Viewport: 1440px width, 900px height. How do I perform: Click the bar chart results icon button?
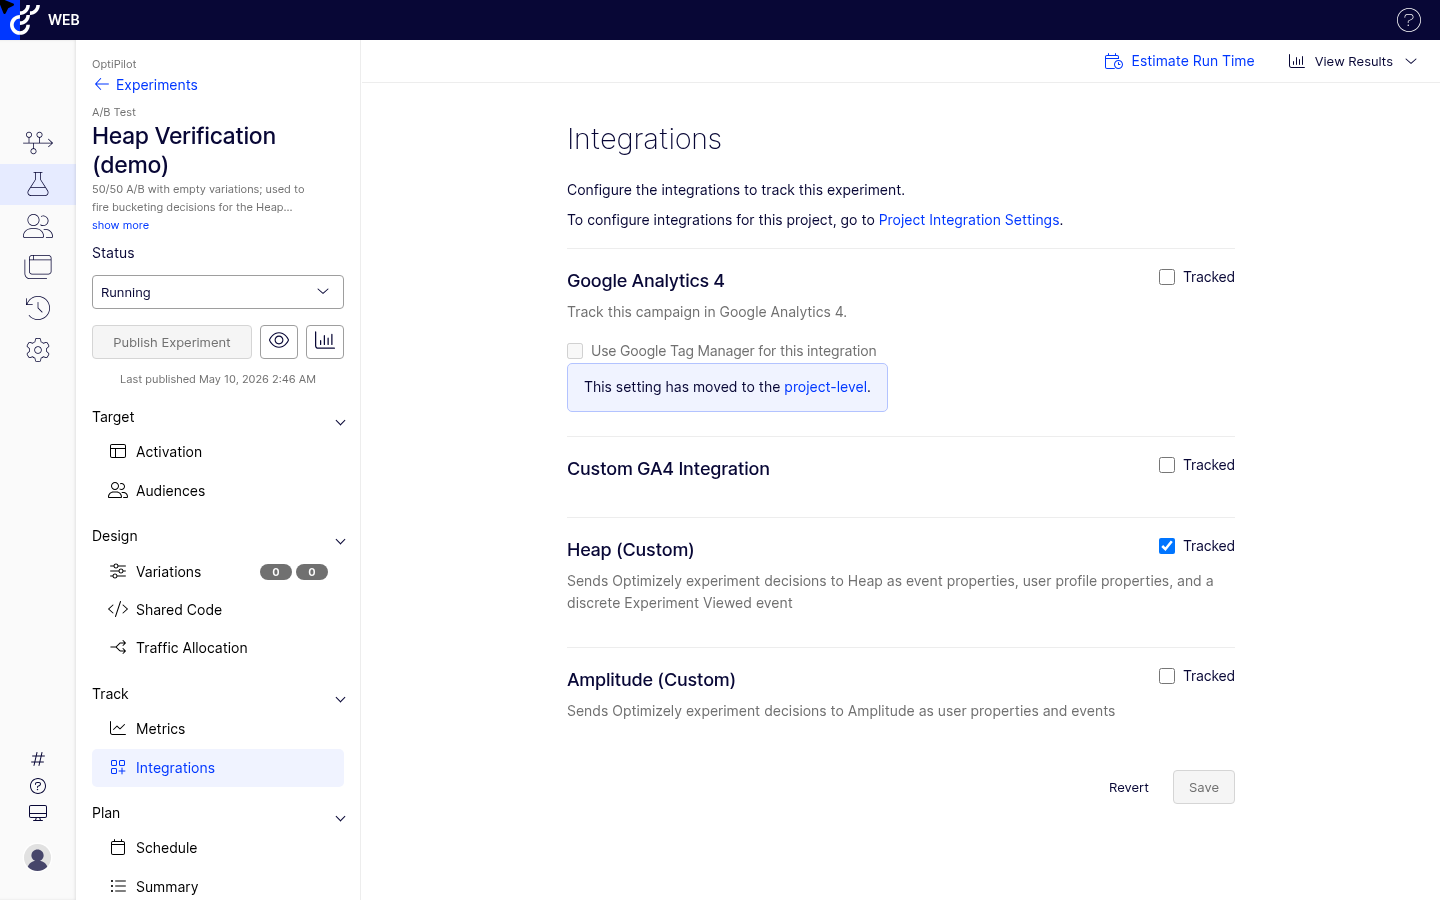pyautogui.click(x=325, y=342)
